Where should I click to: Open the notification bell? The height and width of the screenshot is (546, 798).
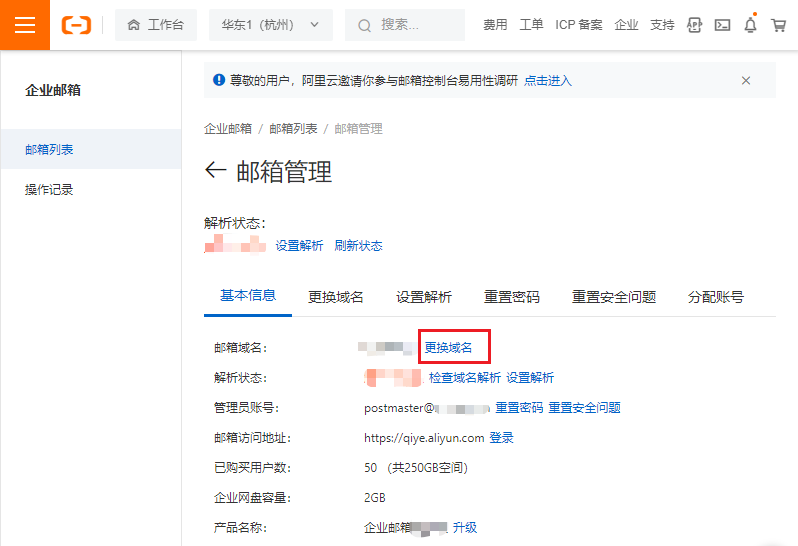[x=750, y=25]
